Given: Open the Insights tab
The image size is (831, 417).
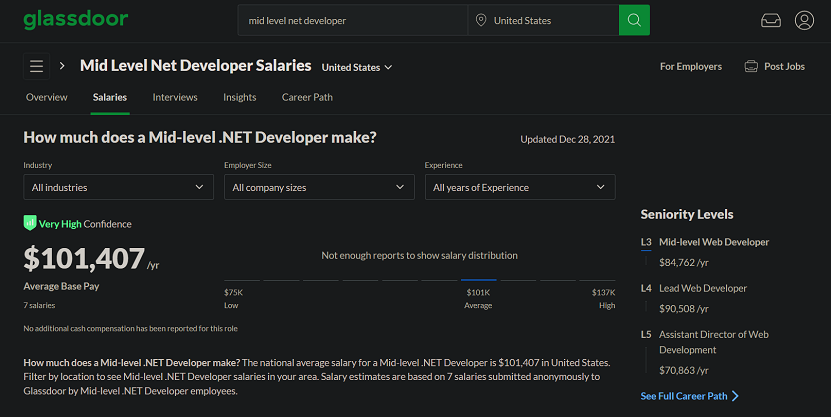Looking at the screenshot, I should click(x=240, y=97).
